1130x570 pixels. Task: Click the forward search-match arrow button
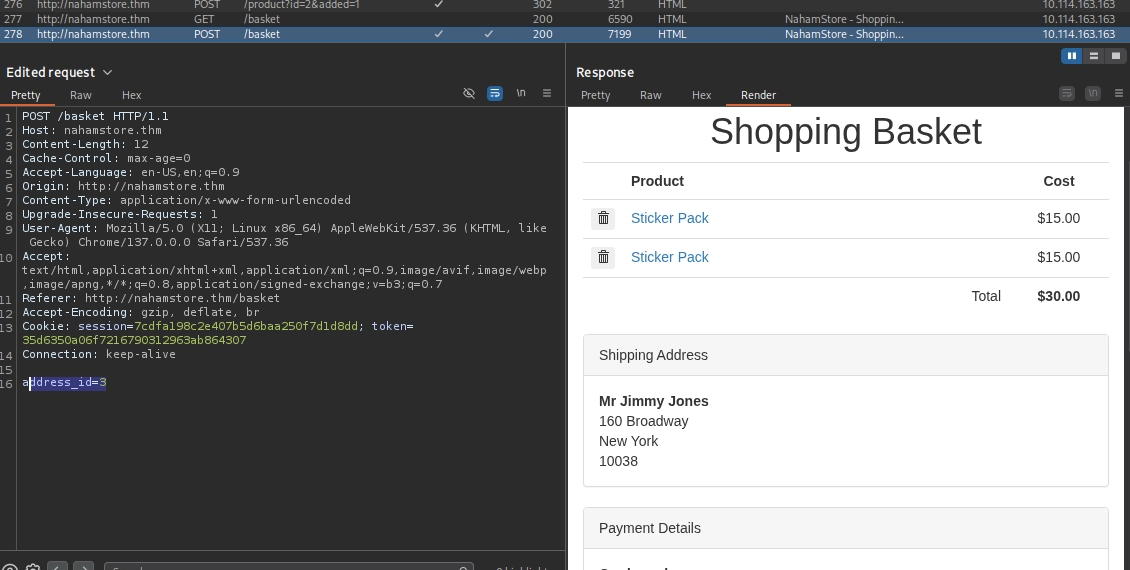[x=84, y=566]
